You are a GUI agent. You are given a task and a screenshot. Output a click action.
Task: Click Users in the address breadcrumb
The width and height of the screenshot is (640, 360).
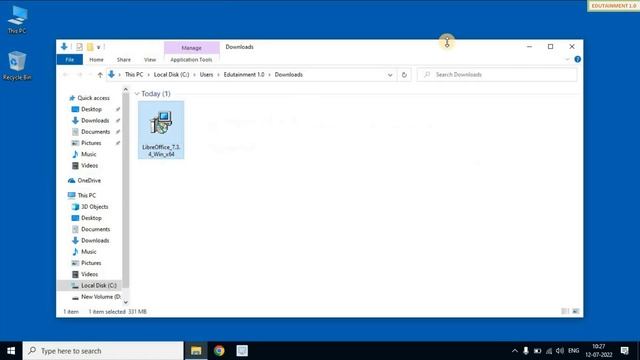207,75
